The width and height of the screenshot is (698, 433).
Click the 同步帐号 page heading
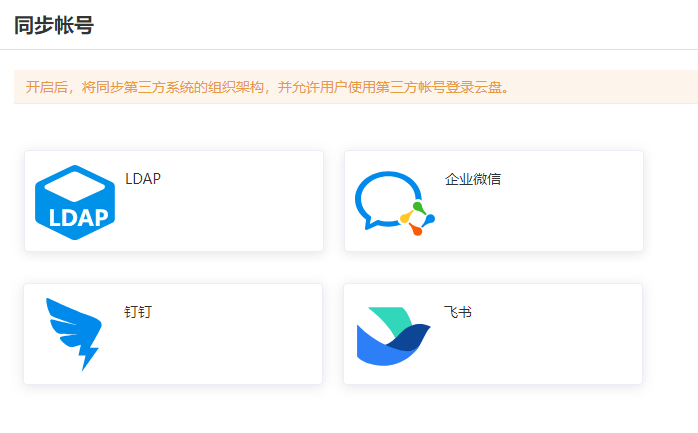coord(54,25)
